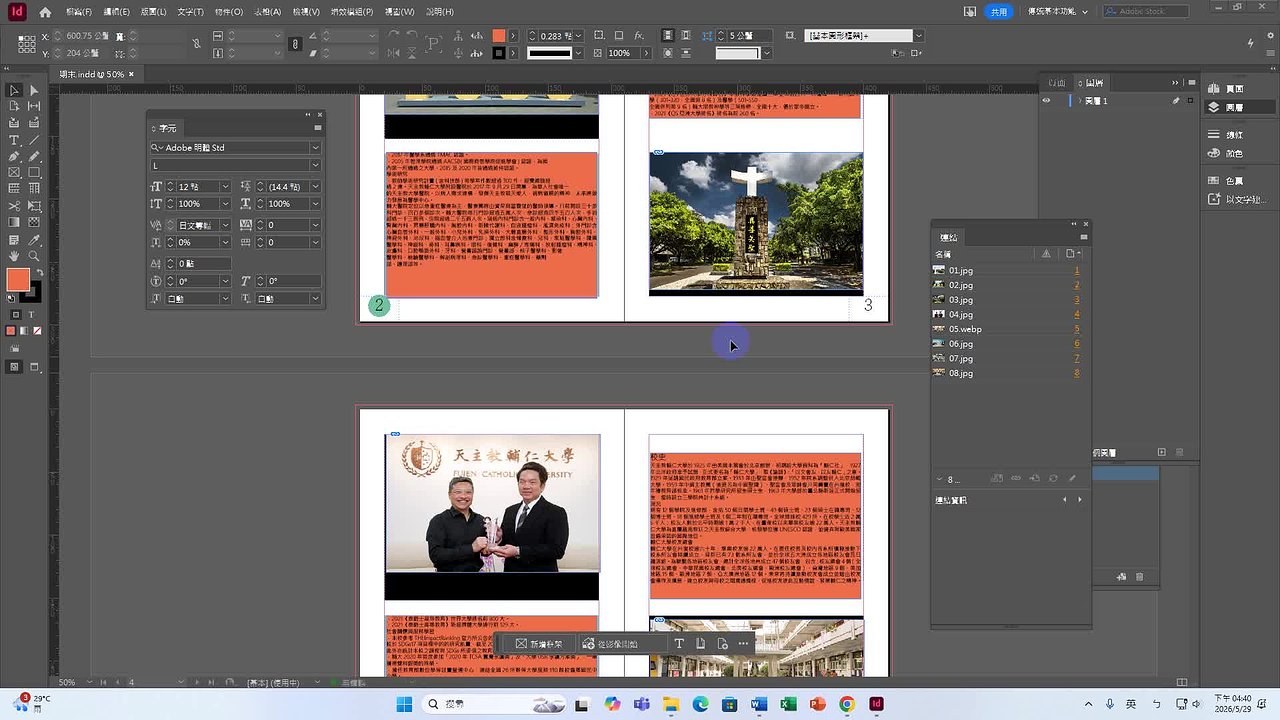Click the InDesign Home icon
This screenshot has width=1280, height=720.
tap(44, 12)
